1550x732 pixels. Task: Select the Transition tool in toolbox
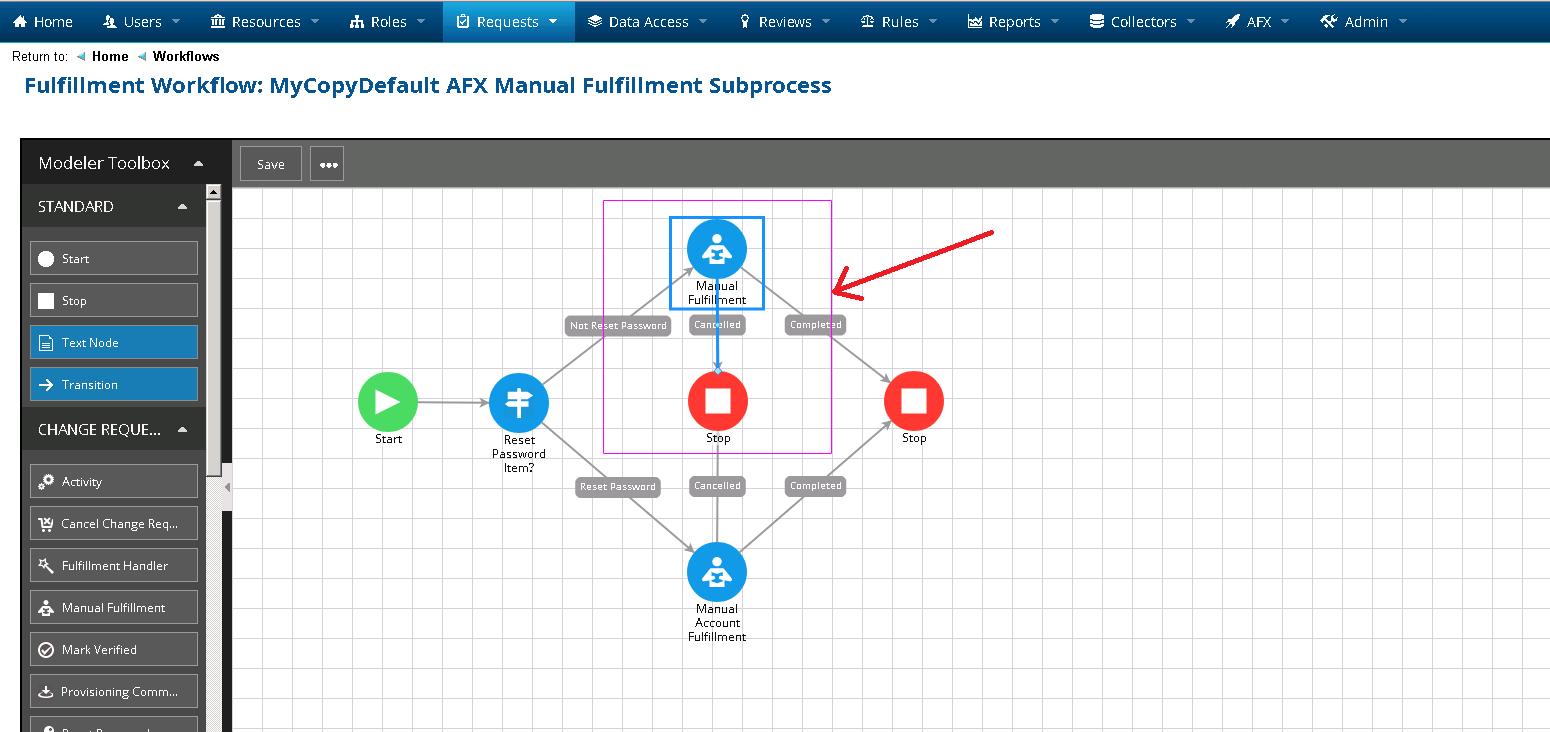[x=114, y=385]
